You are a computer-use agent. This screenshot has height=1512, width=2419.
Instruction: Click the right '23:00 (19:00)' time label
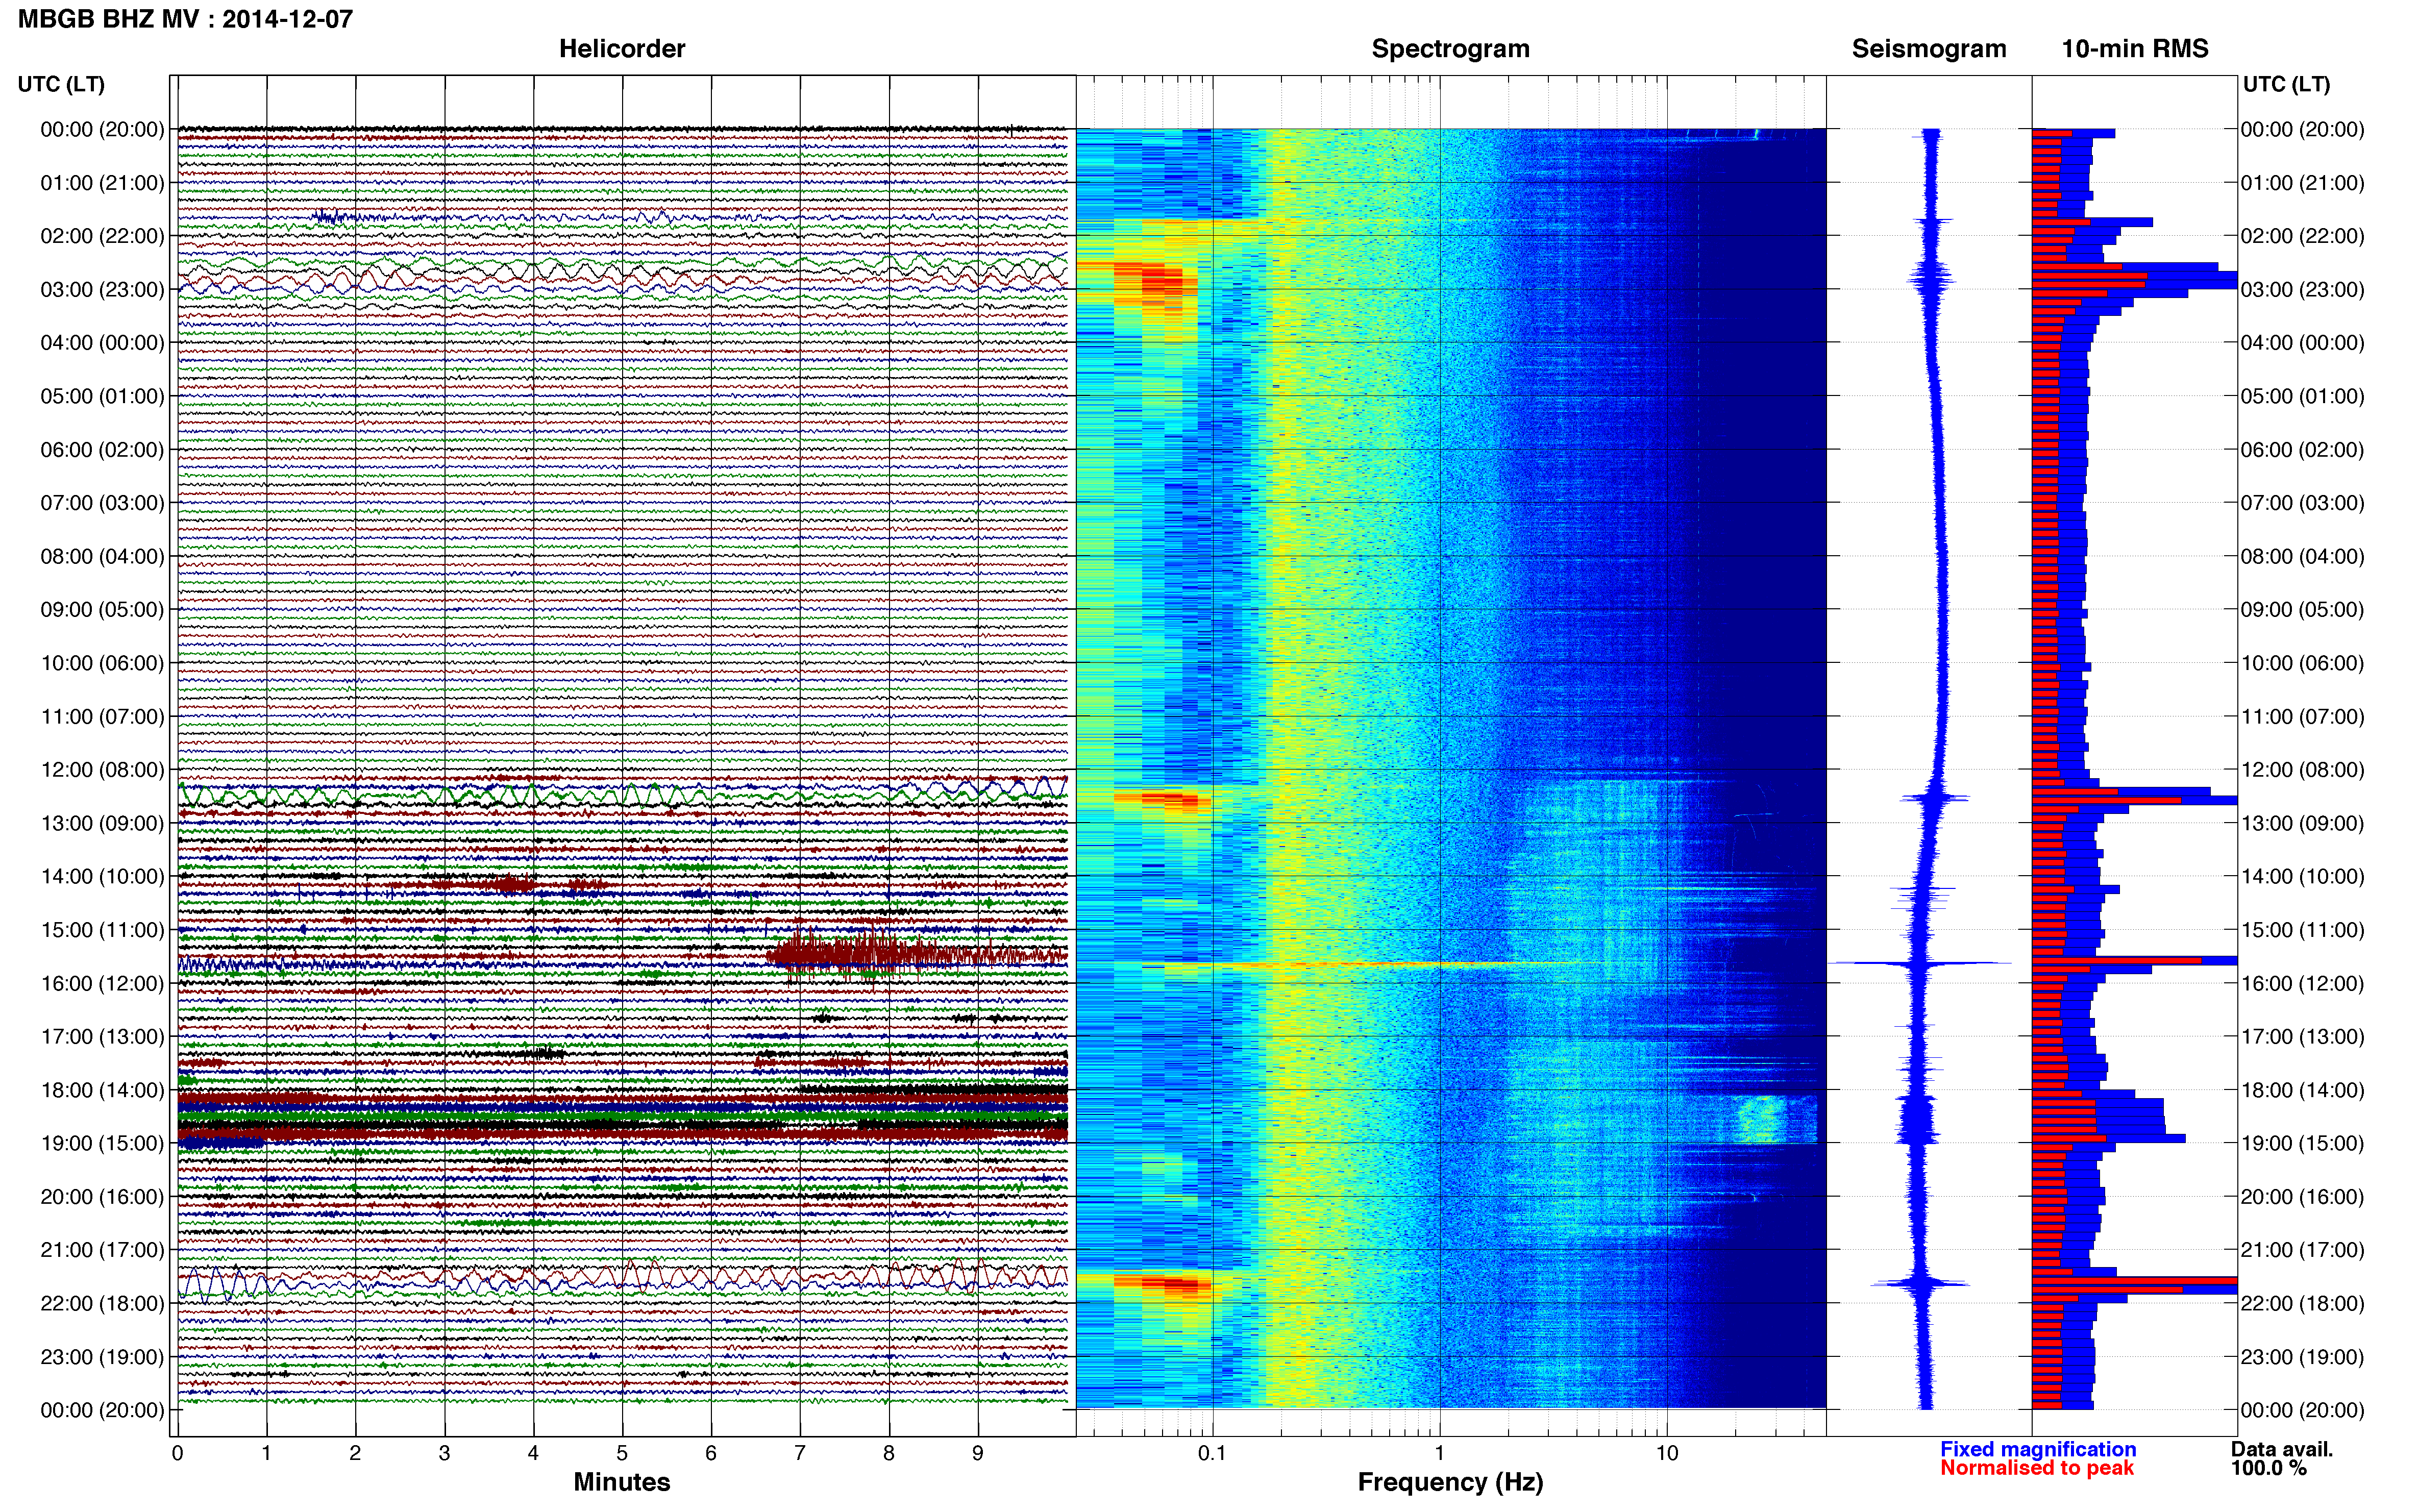(x=2303, y=1357)
